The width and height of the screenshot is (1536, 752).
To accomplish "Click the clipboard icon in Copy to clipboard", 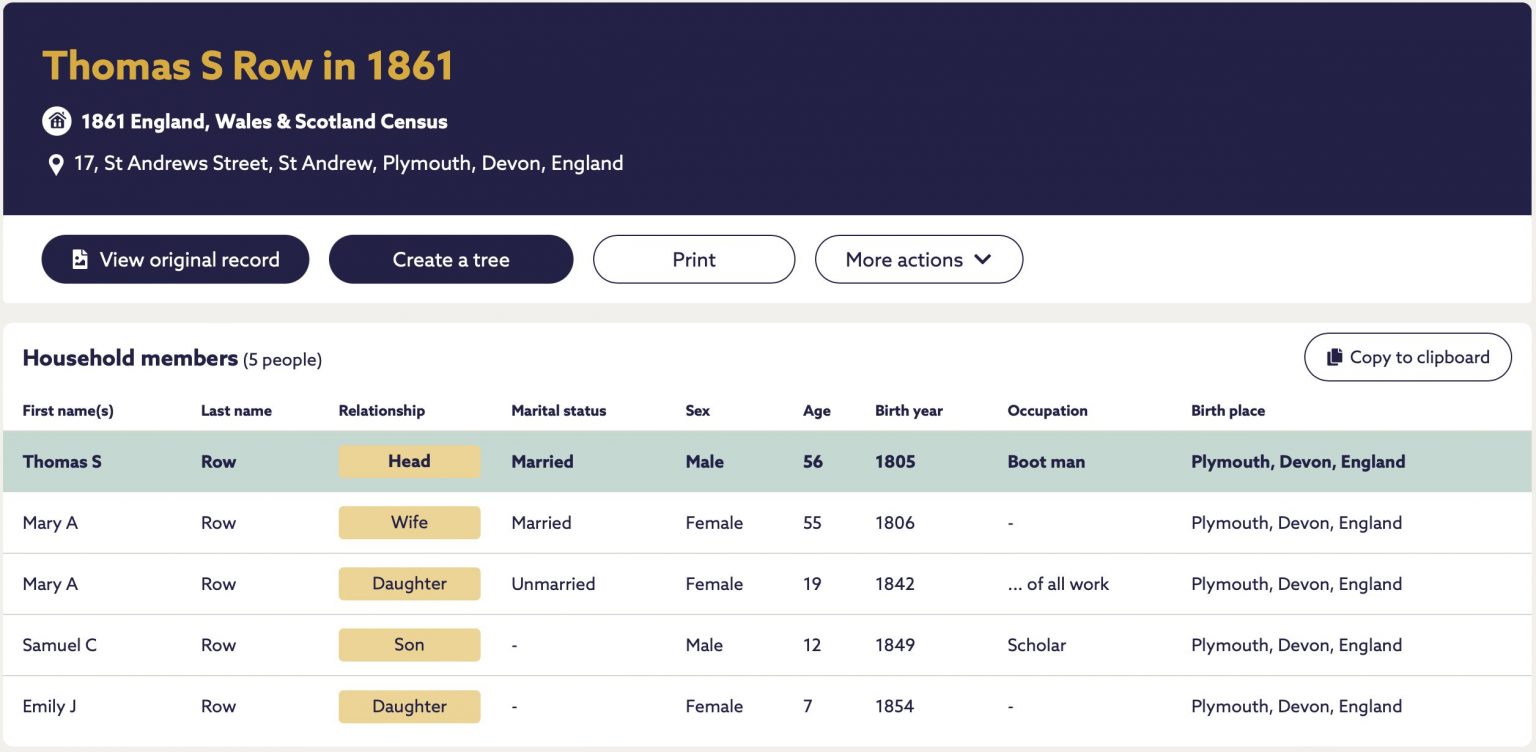I will pos(1334,357).
